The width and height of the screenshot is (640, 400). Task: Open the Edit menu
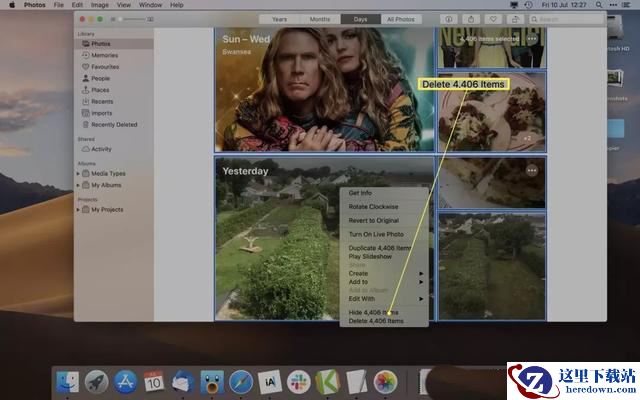click(77, 5)
